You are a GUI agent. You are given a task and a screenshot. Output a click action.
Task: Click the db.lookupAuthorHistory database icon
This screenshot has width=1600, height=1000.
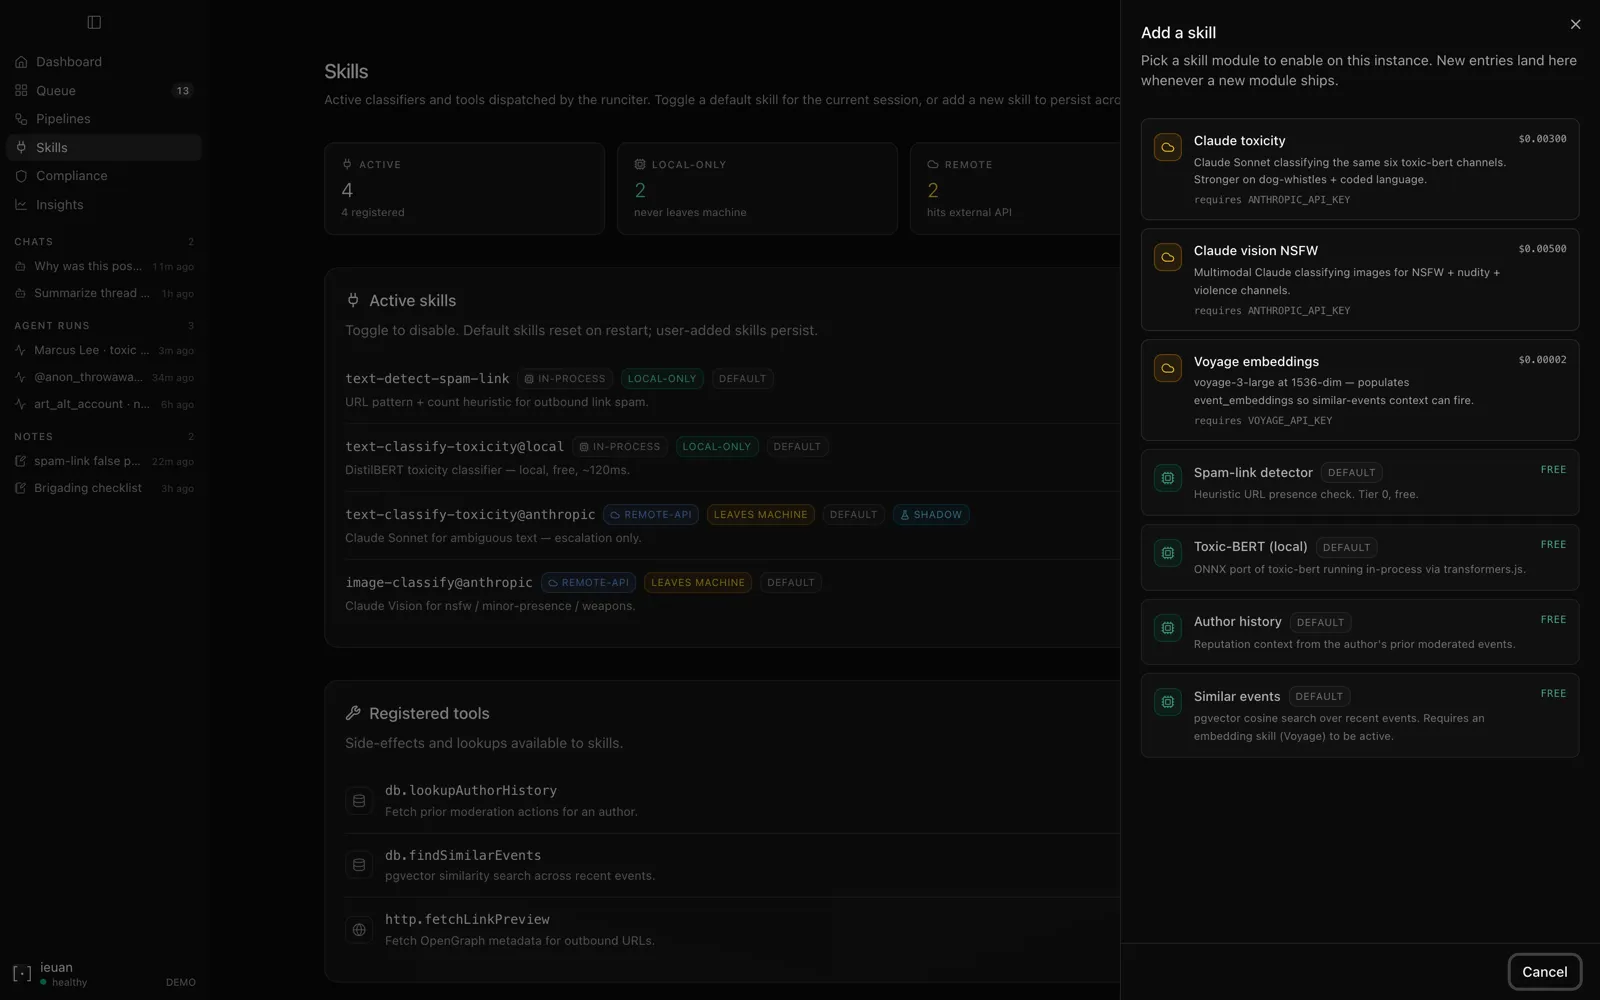pos(359,800)
